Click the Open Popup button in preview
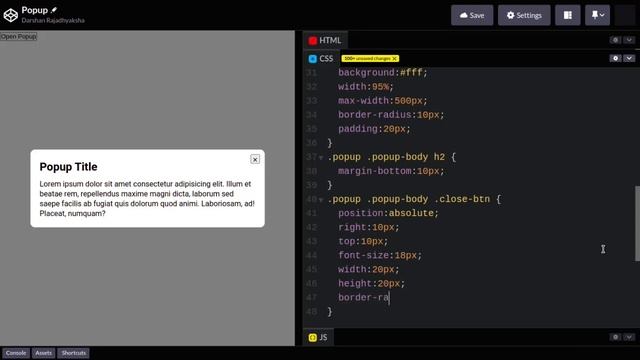This screenshot has height=360, width=640. (x=19, y=36)
